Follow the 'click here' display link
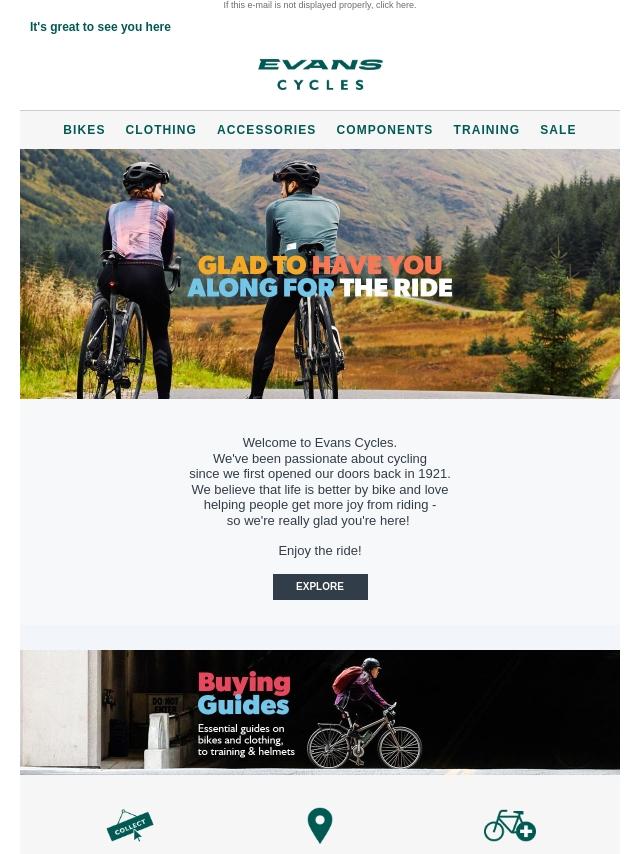The image size is (640, 854). click(x=396, y=5)
